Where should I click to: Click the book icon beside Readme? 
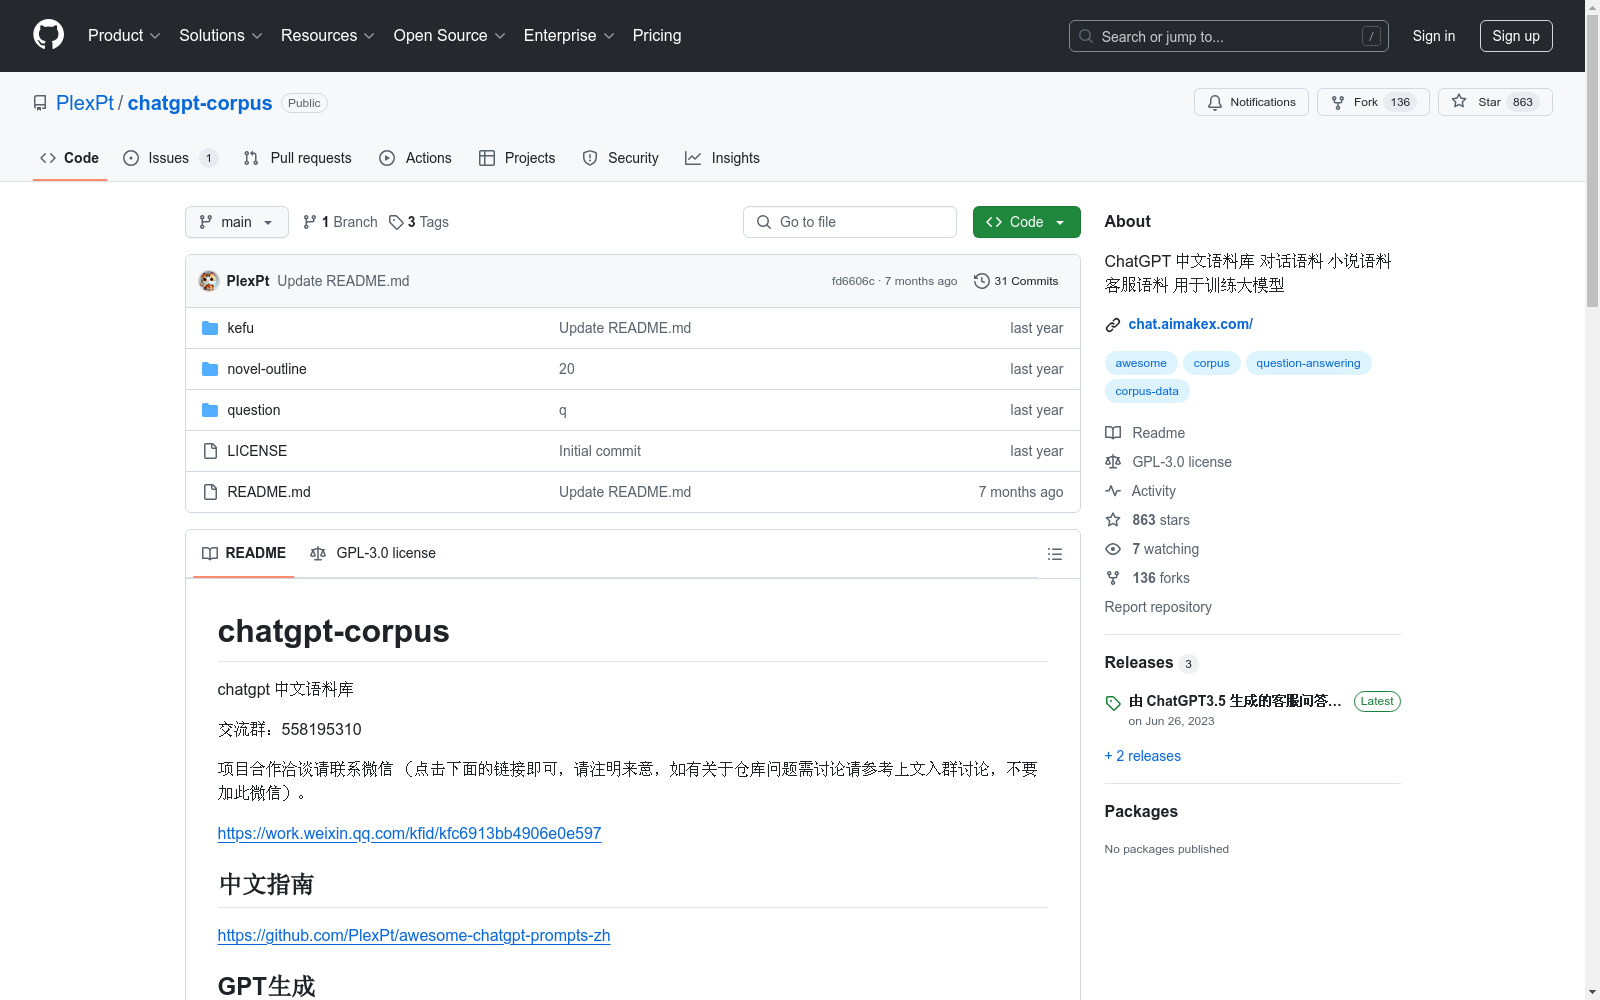[x=1113, y=433]
